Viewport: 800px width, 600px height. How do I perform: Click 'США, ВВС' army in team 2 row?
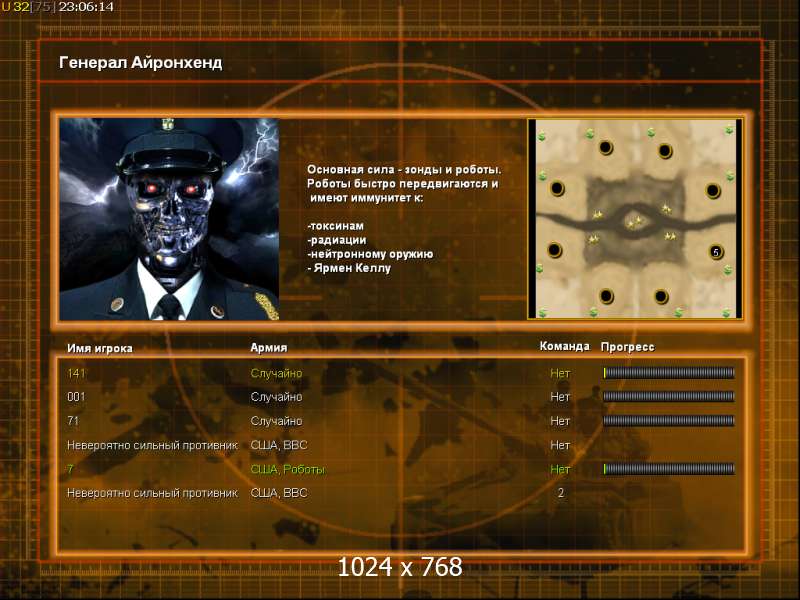point(279,493)
